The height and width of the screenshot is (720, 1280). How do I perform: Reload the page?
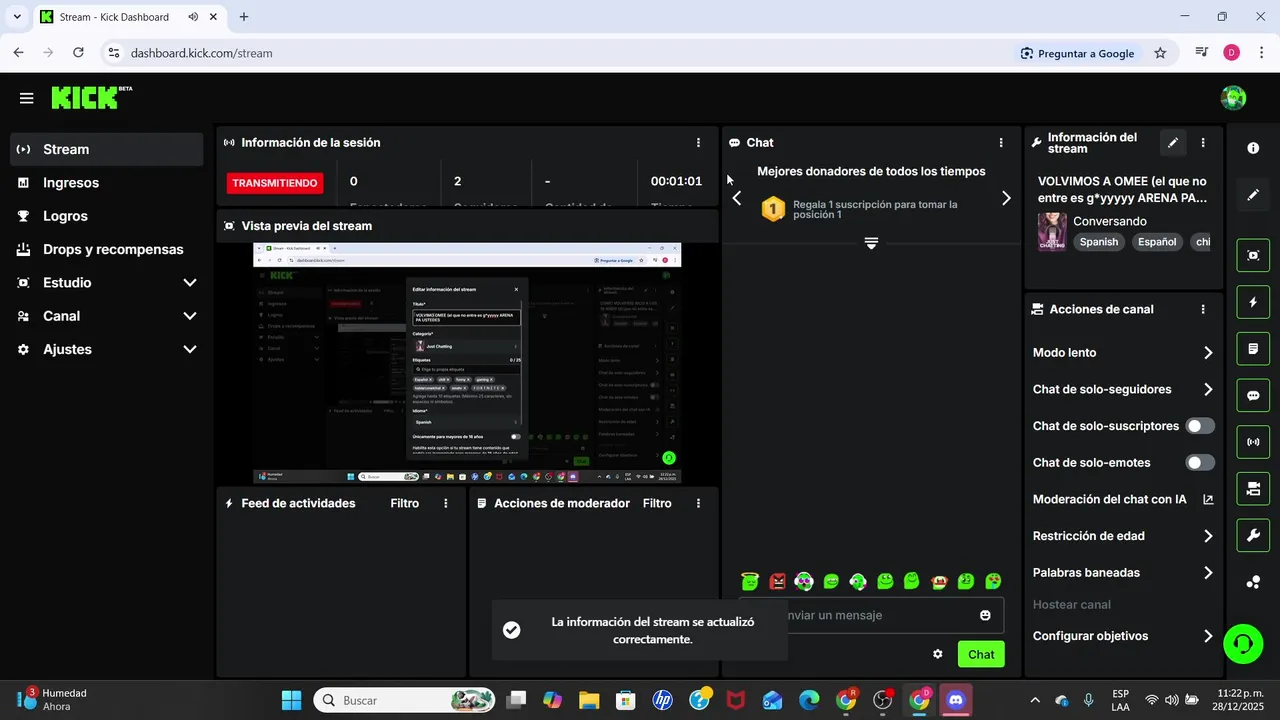pos(78,53)
